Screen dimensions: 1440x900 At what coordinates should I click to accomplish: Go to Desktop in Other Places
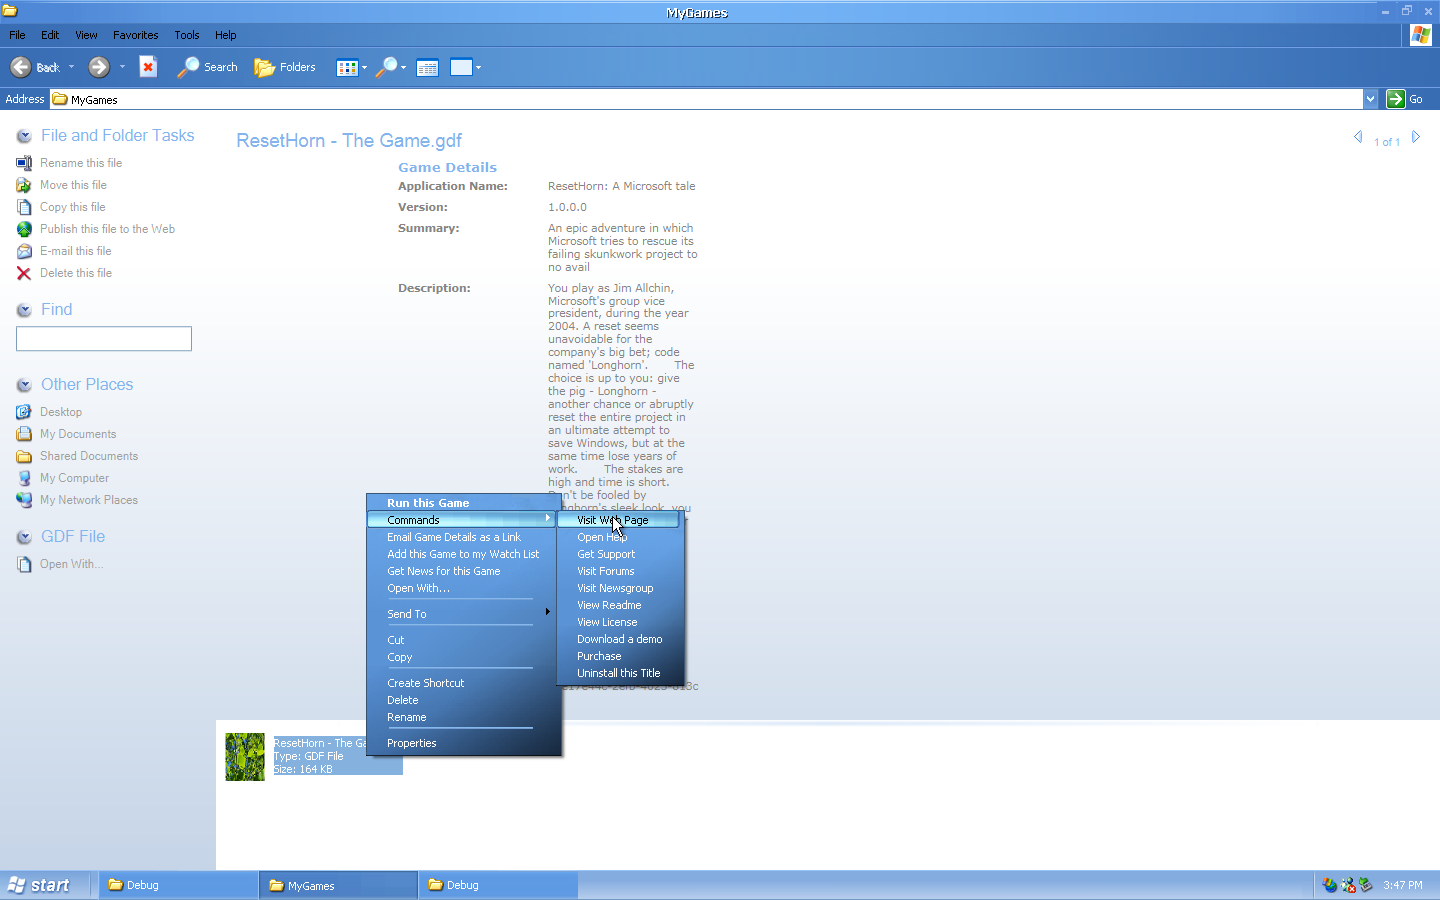click(x=61, y=412)
